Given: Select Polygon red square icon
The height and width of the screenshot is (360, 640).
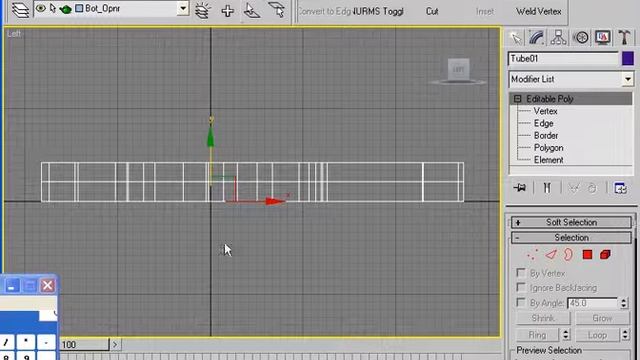Looking at the screenshot, I should coord(587,255).
